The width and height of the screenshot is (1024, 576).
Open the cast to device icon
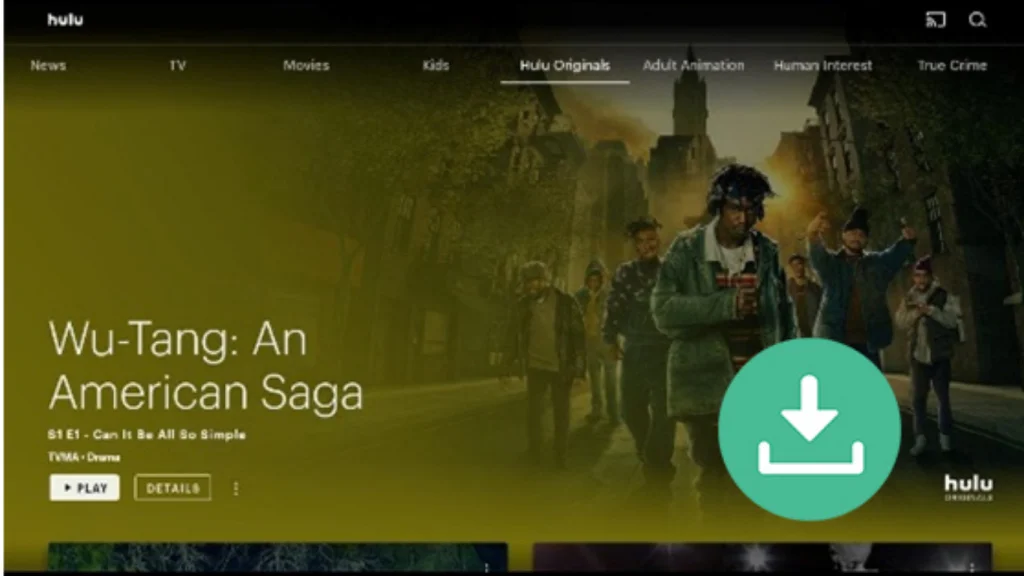coord(935,20)
